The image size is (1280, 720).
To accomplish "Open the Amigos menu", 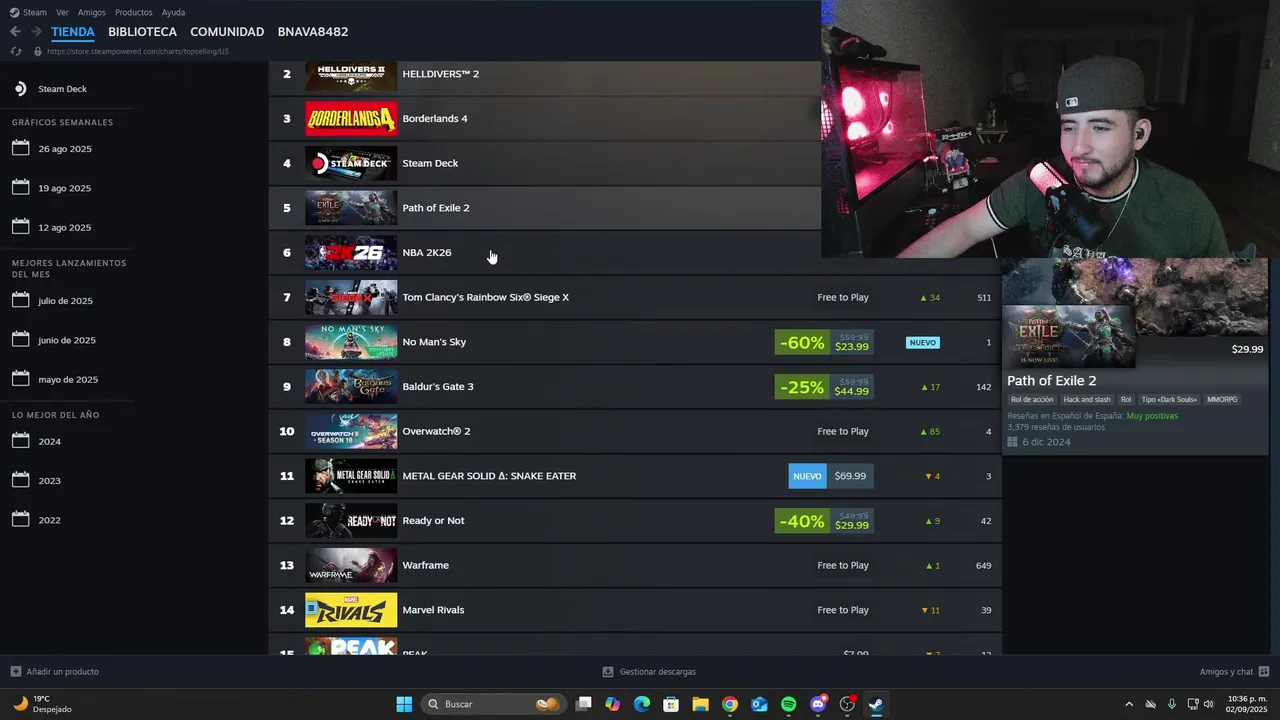I will click(92, 12).
